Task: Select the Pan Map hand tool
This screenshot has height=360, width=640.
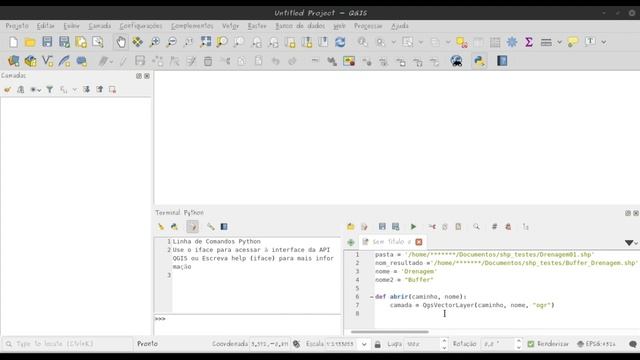Action: [x=121, y=42]
